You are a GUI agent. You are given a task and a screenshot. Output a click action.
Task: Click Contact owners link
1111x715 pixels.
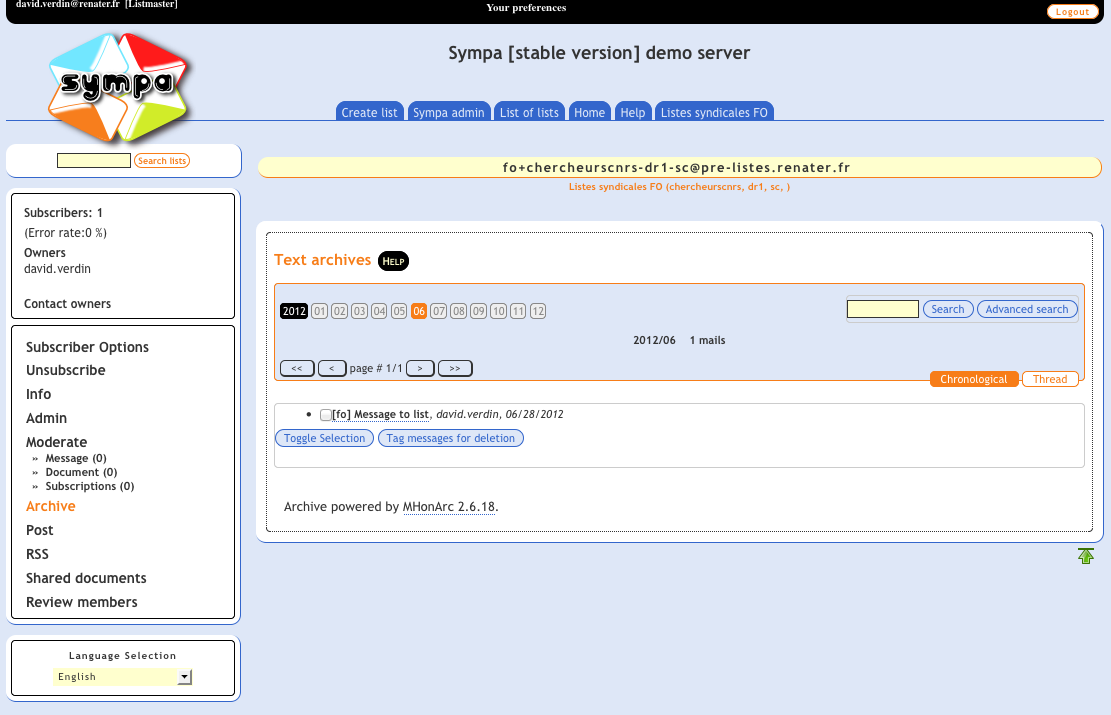coord(67,304)
